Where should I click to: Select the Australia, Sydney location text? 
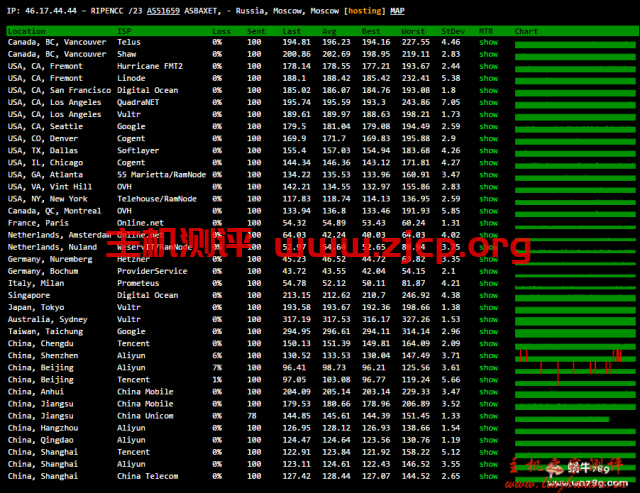click(x=47, y=320)
